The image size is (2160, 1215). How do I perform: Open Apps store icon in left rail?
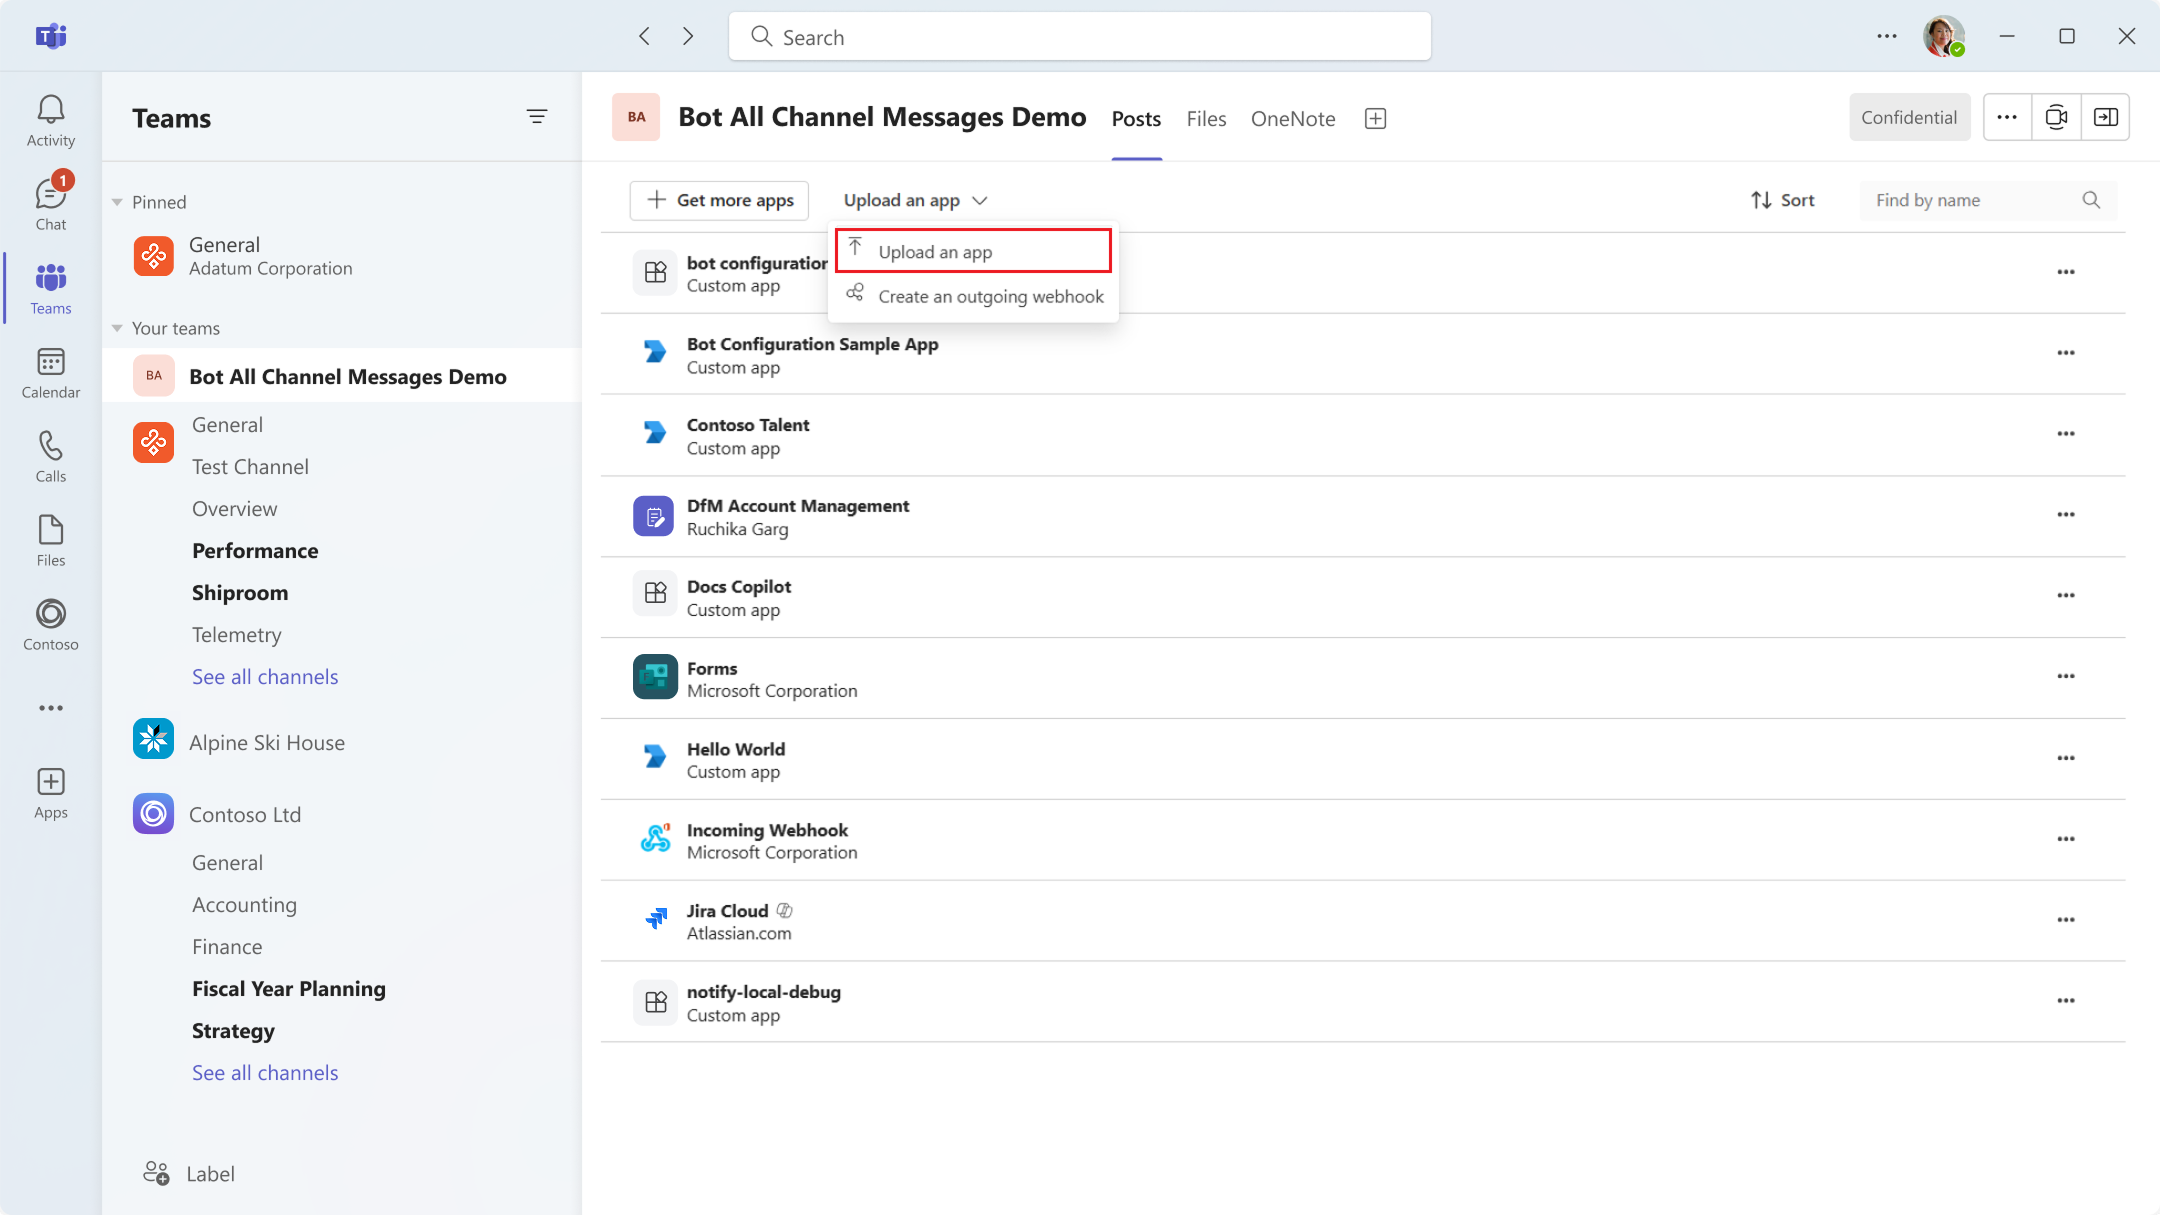(51, 793)
